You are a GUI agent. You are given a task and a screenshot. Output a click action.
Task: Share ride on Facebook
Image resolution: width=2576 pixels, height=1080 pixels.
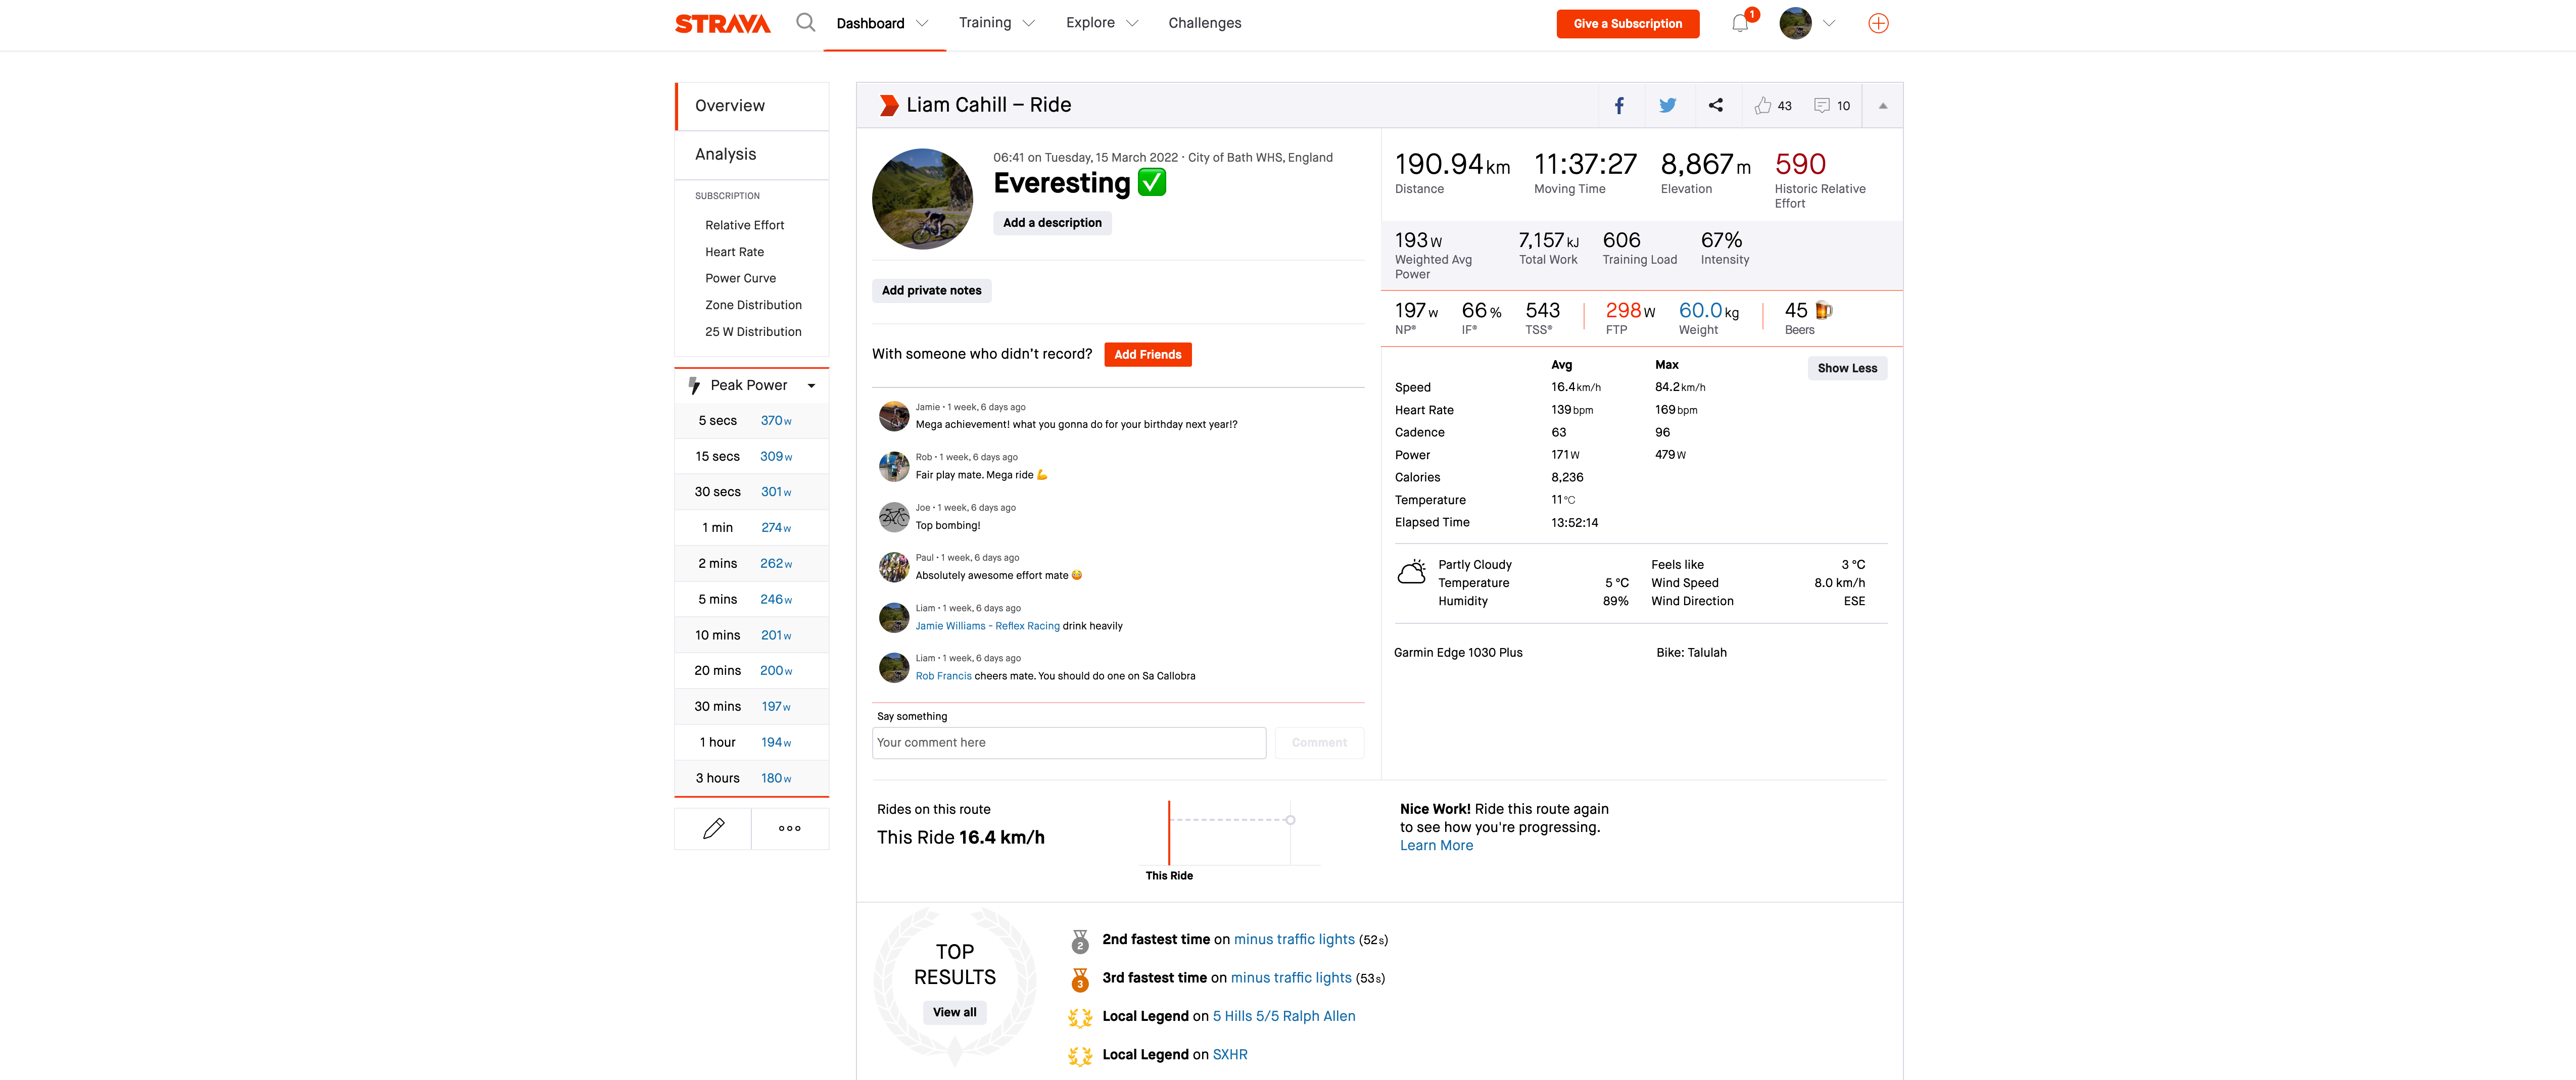point(1619,105)
